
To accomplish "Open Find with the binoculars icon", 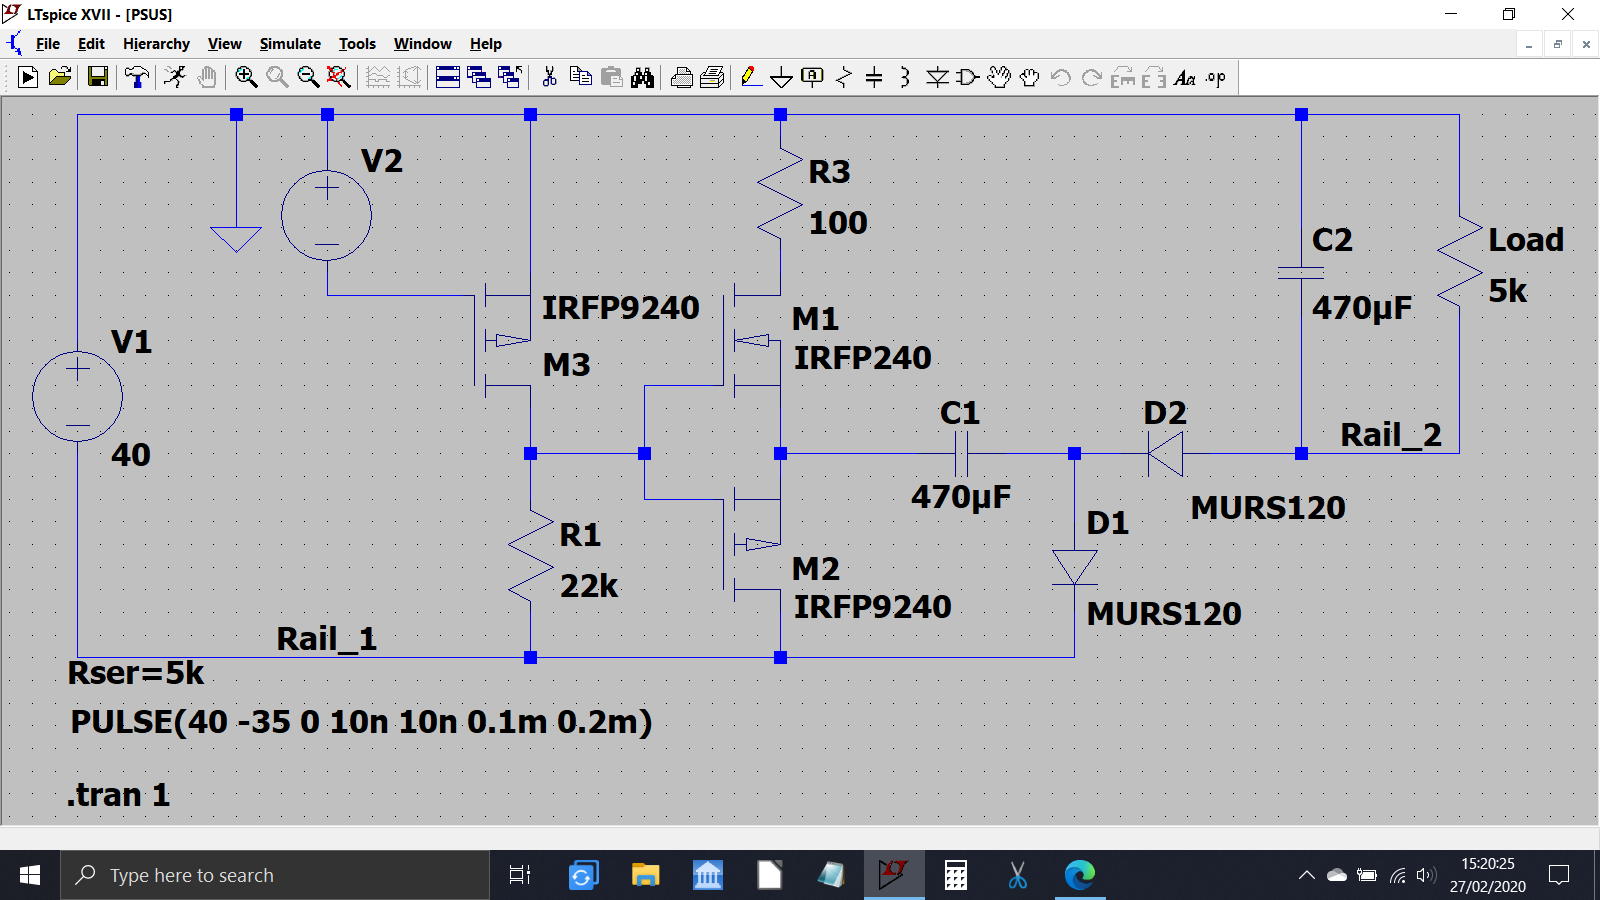I will tap(642, 77).
